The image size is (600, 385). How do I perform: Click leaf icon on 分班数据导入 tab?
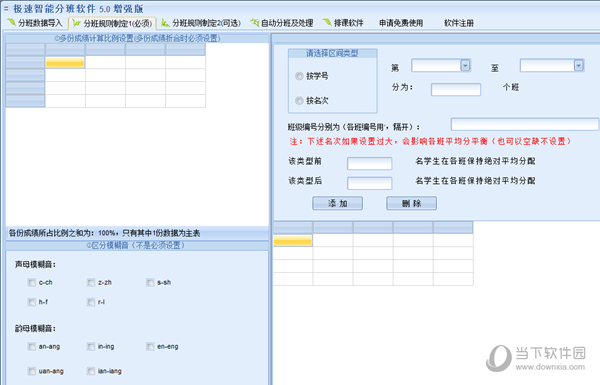tap(11, 23)
